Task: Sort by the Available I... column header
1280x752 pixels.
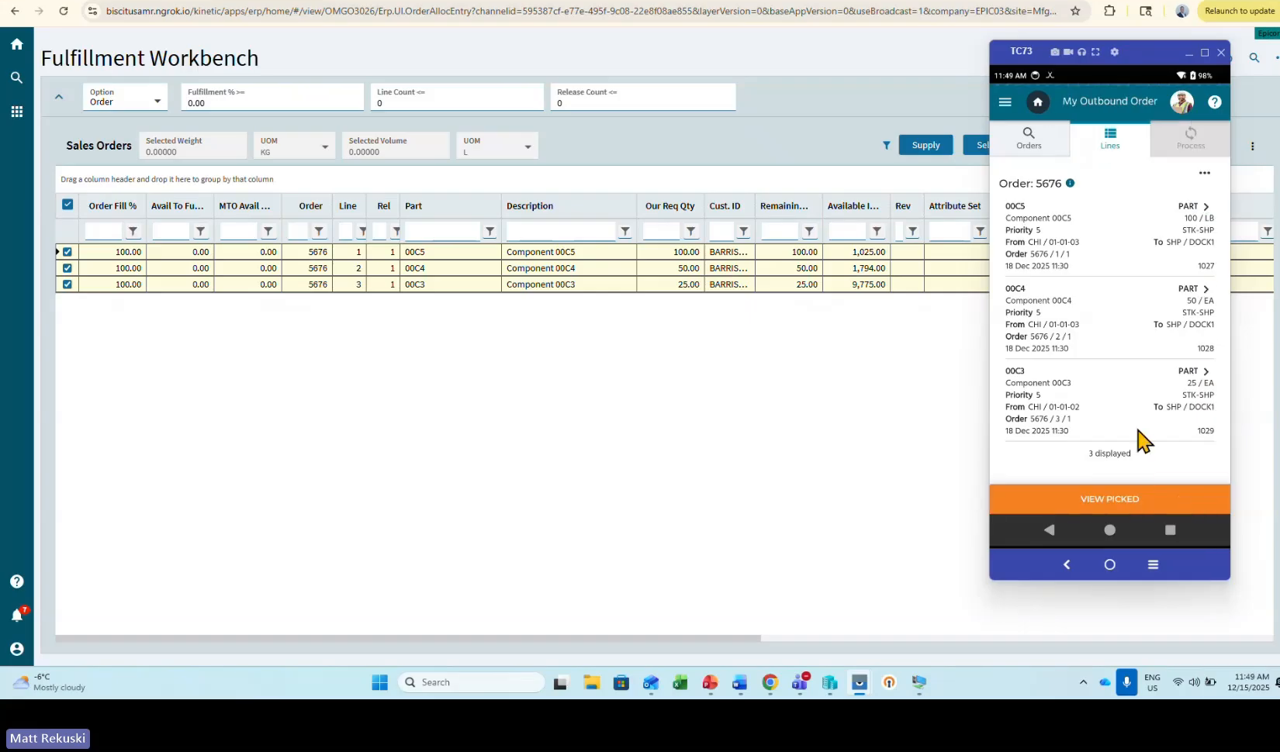Action: tap(855, 206)
